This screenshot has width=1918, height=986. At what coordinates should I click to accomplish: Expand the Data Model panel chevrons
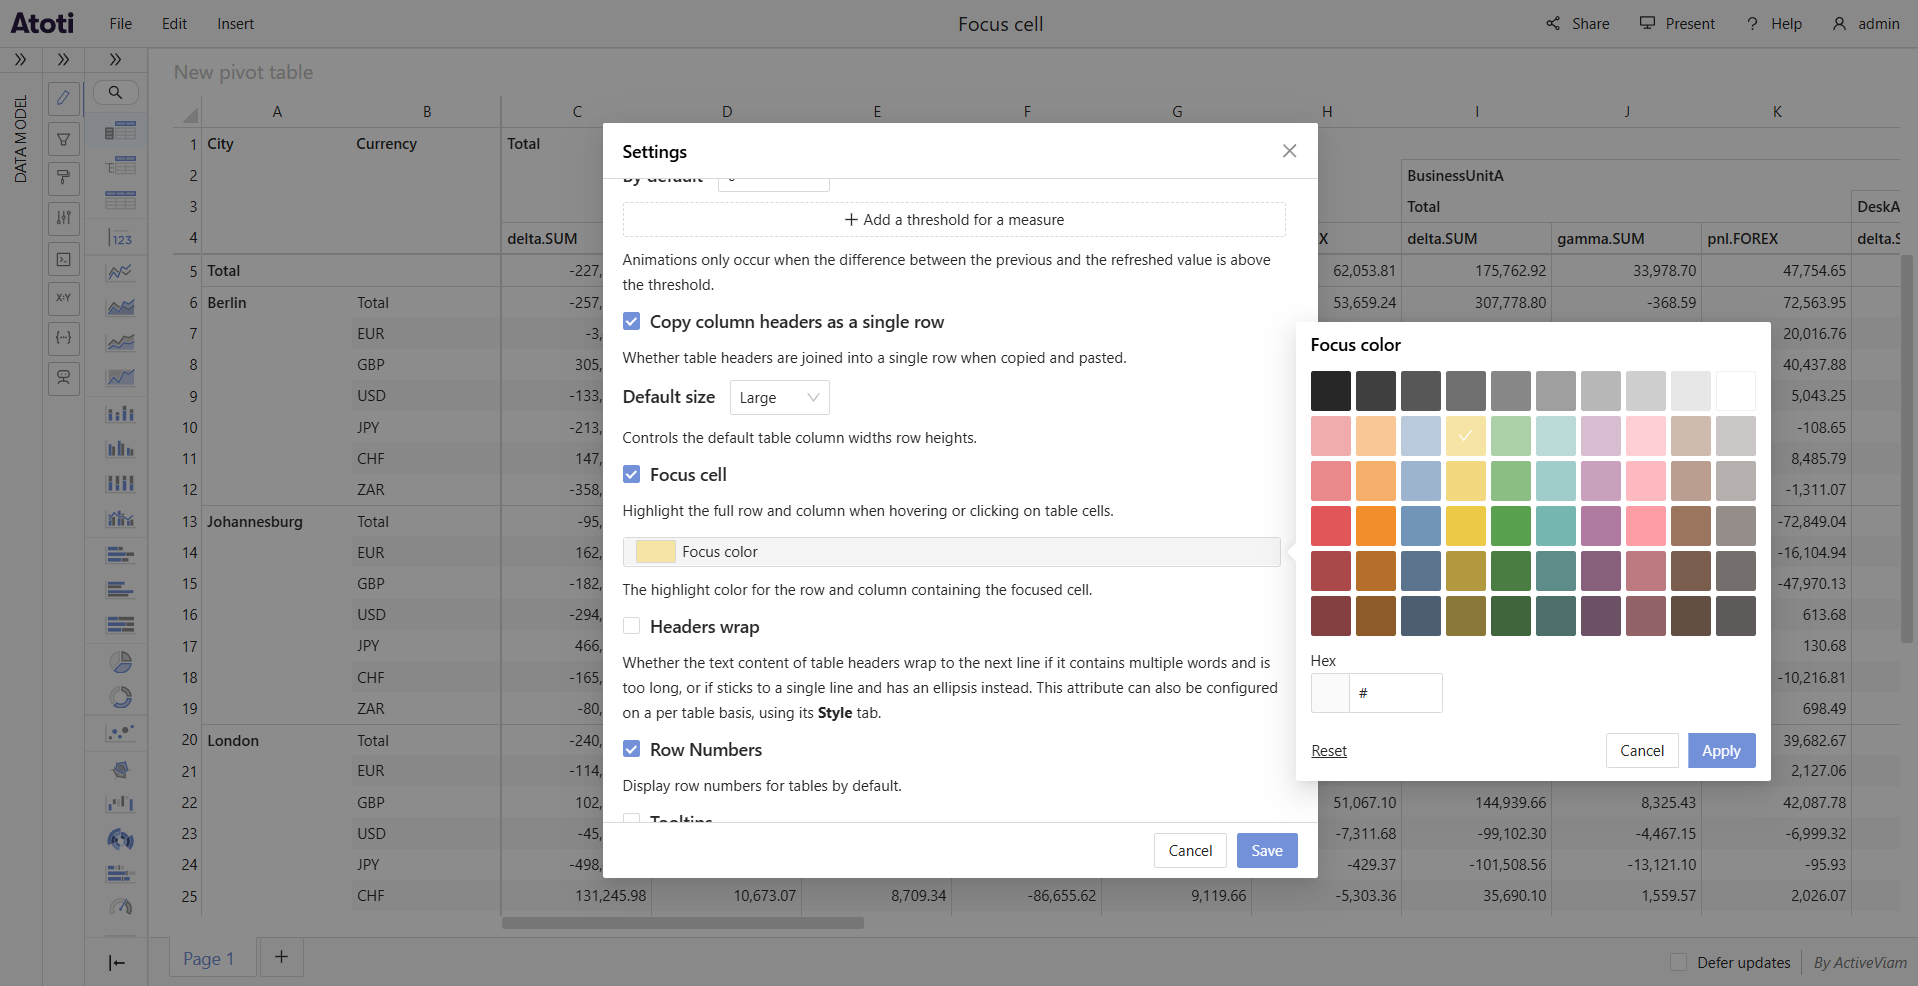click(20, 60)
